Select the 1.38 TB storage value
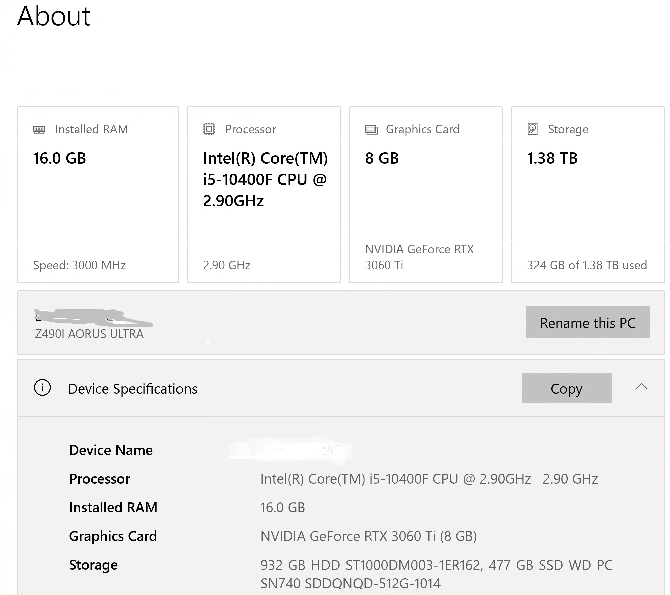This screenshot has width=670, height=595. 552,158
